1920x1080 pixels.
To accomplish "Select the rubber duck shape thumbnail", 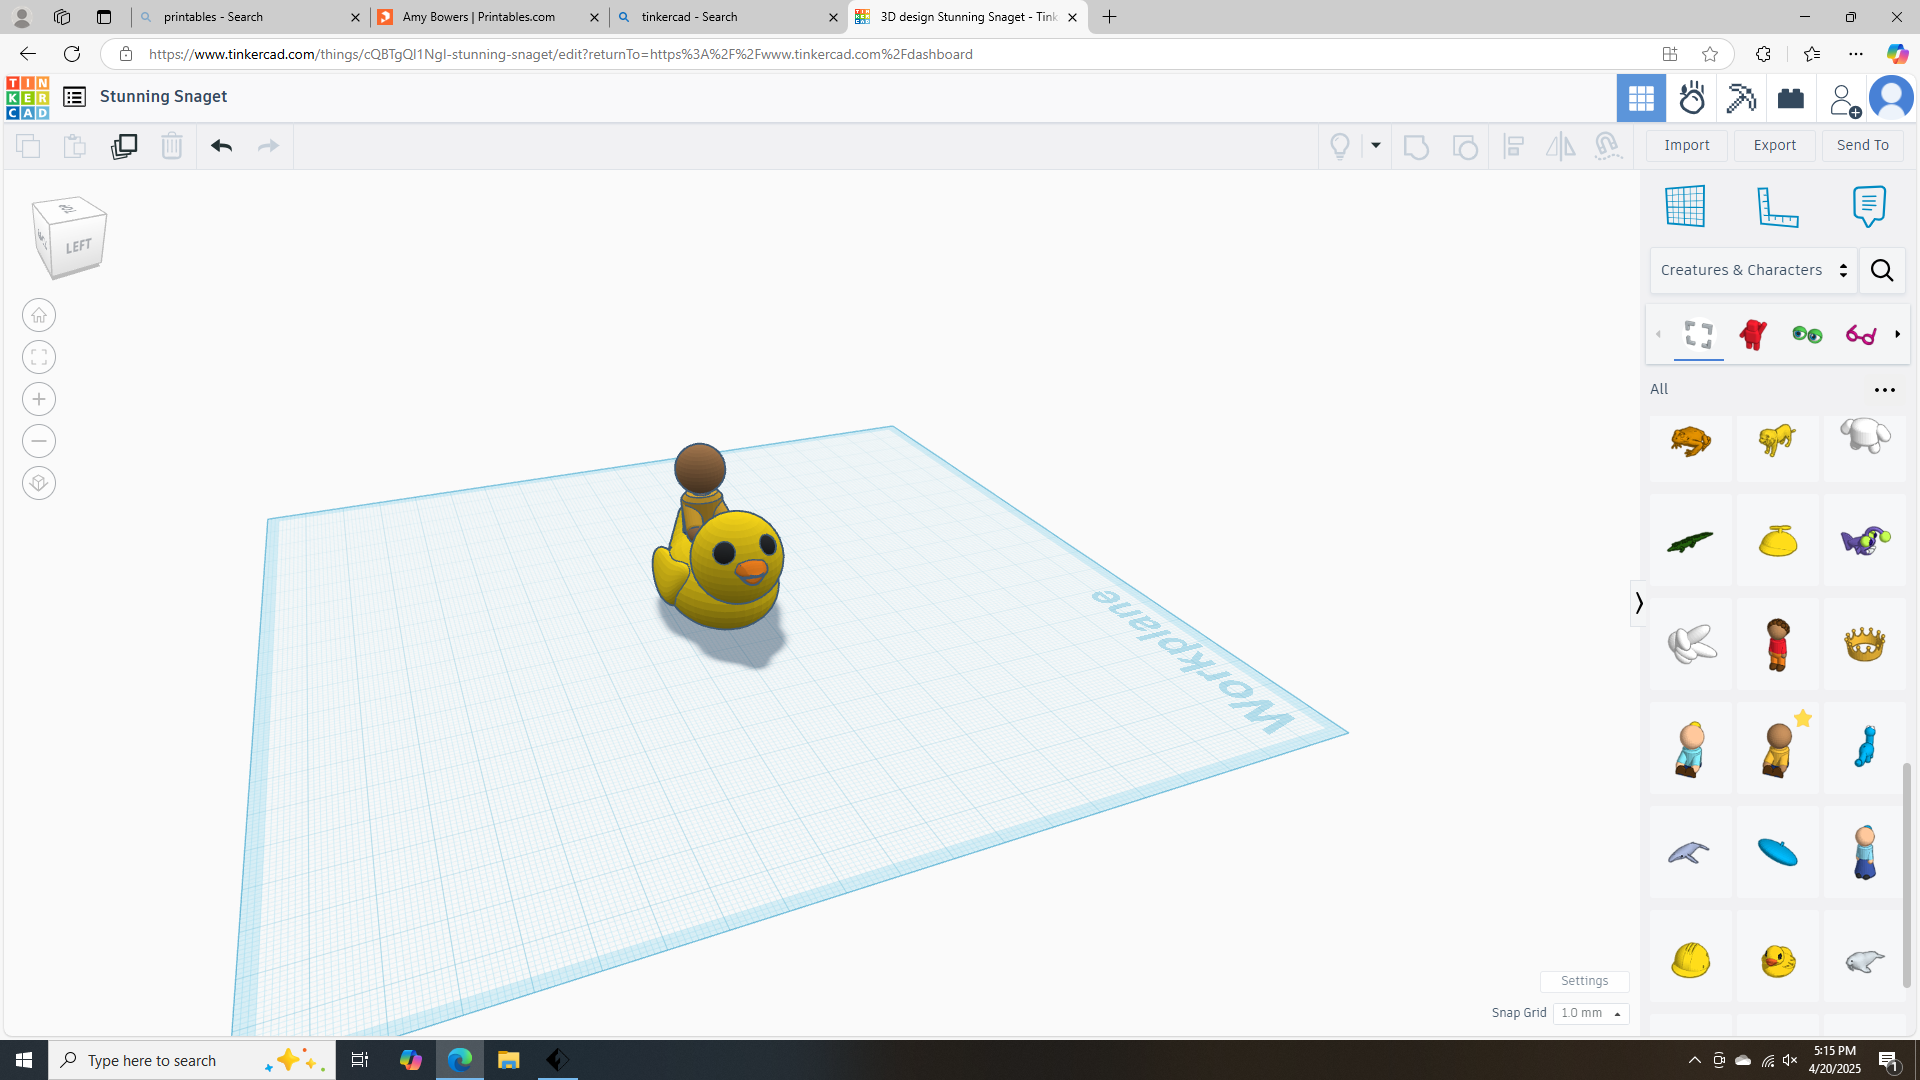I will (x=1778, y=959).
